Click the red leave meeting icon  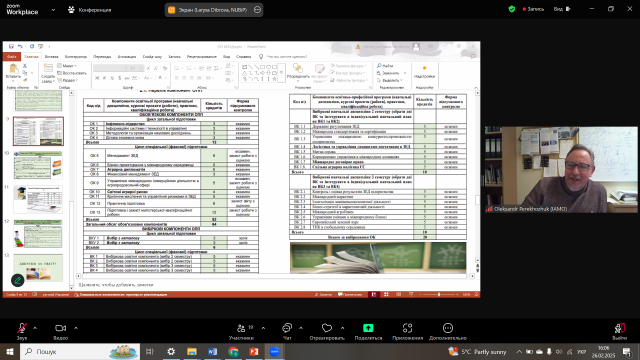point(620,328)
